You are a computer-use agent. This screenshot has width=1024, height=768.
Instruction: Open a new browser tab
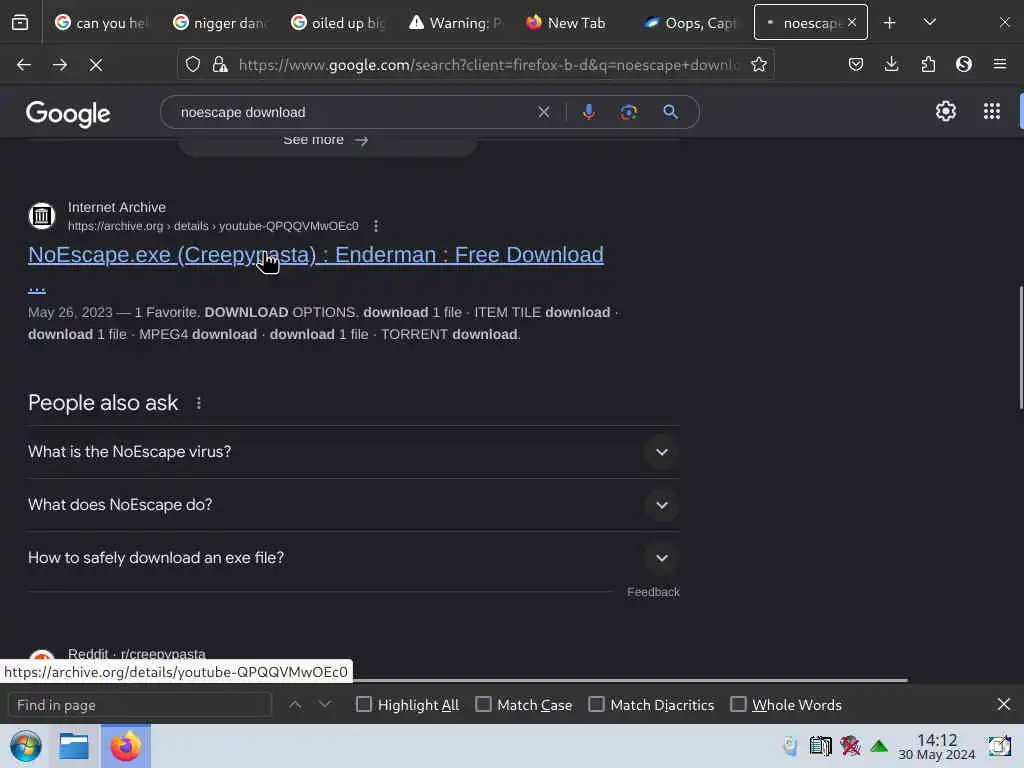[889, 23]
